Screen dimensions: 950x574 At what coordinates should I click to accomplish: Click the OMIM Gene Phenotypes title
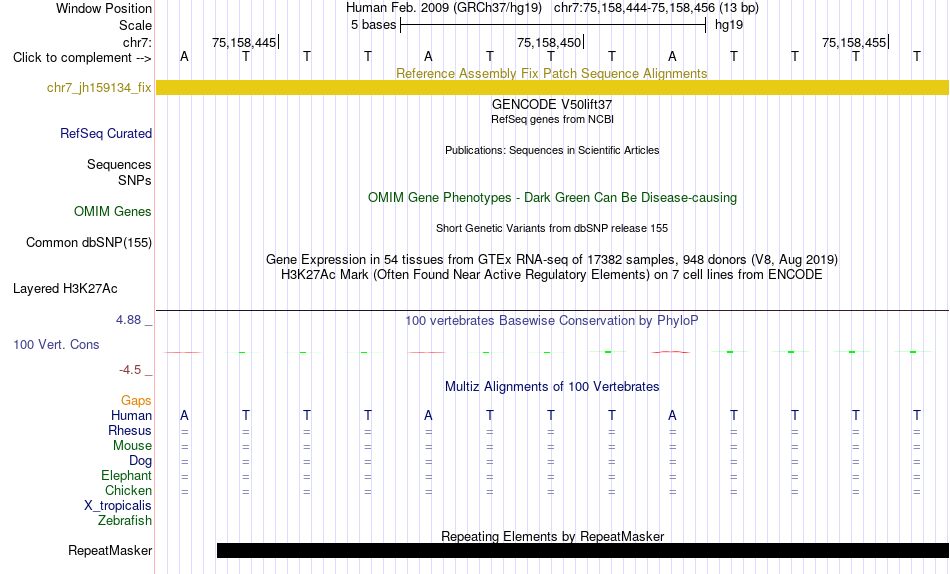pos(552,198)
